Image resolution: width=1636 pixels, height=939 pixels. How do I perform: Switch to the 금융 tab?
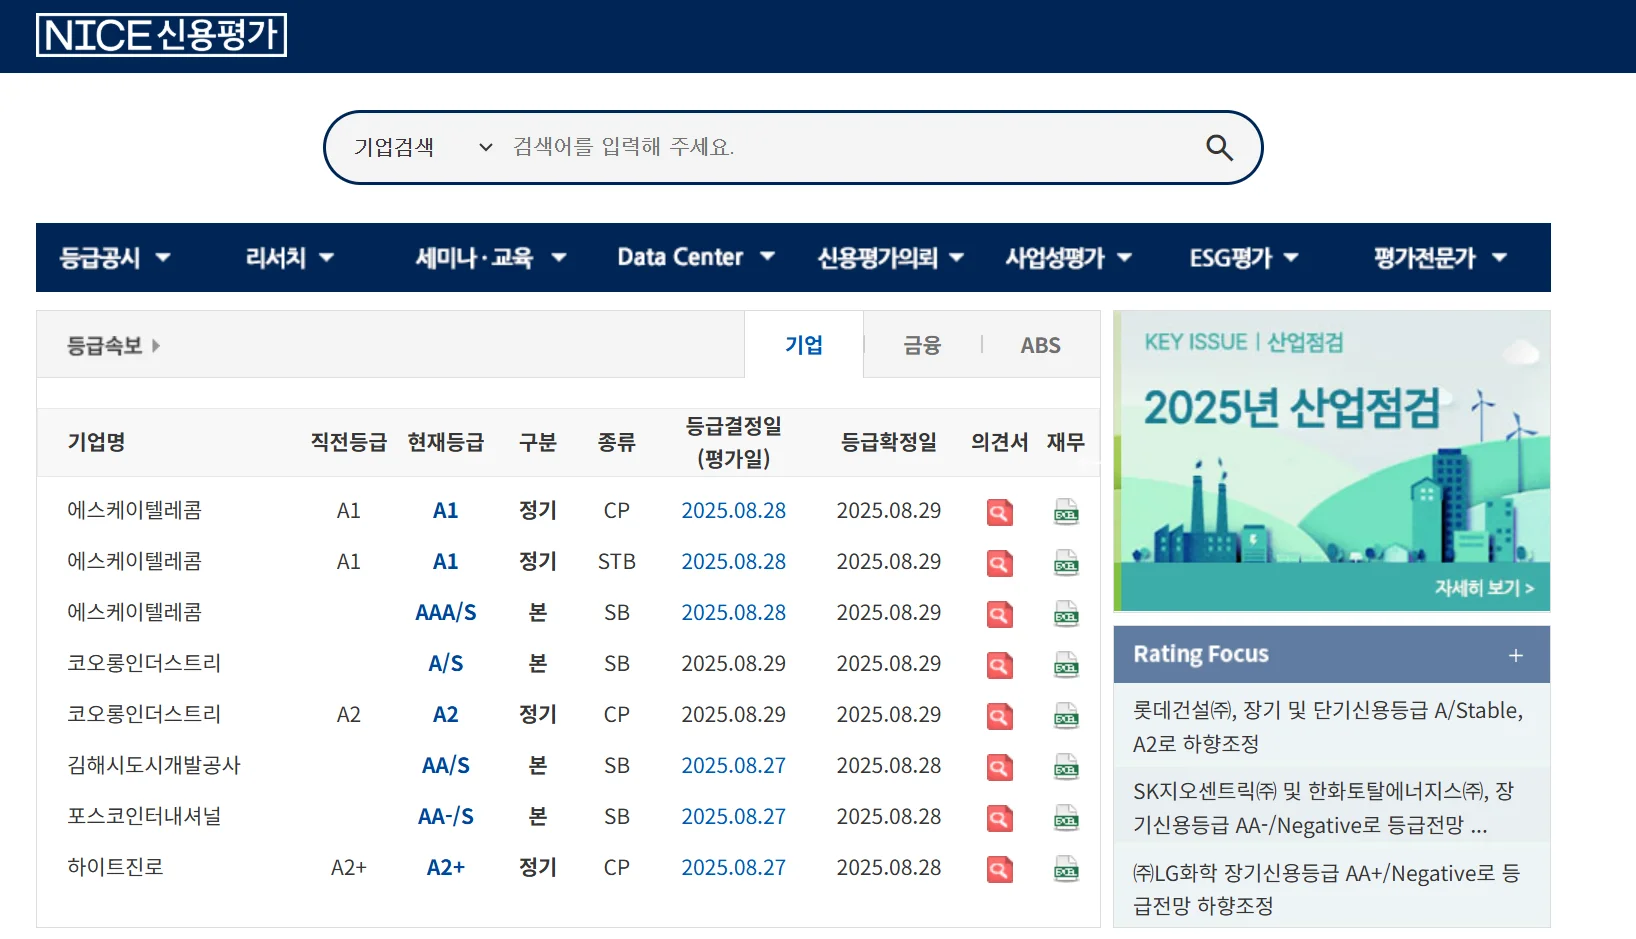tap(920, 344)
